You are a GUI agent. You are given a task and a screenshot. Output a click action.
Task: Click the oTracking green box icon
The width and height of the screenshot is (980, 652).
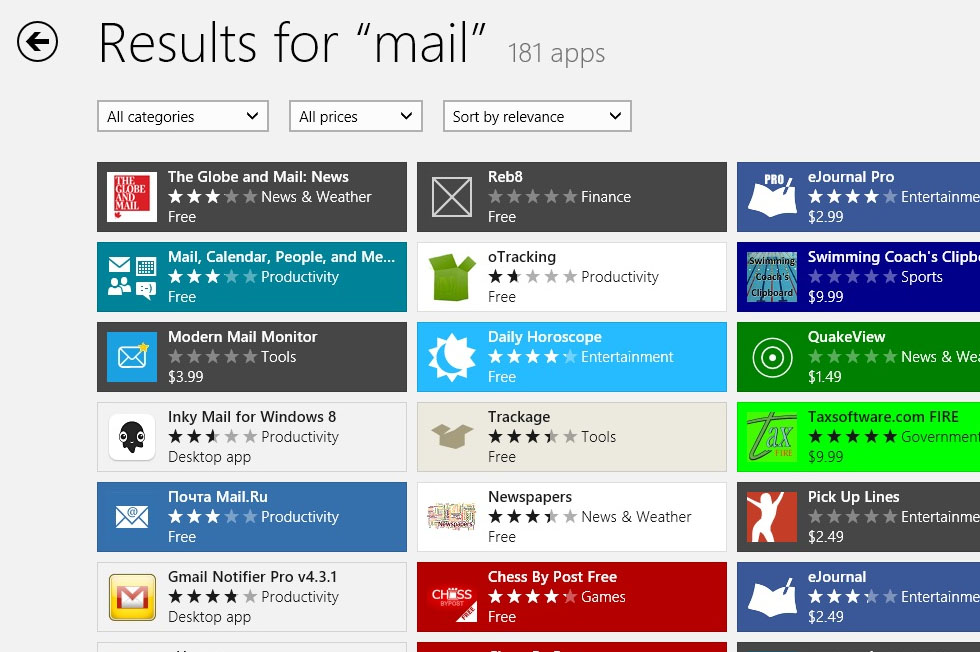(x=452, y=277)
